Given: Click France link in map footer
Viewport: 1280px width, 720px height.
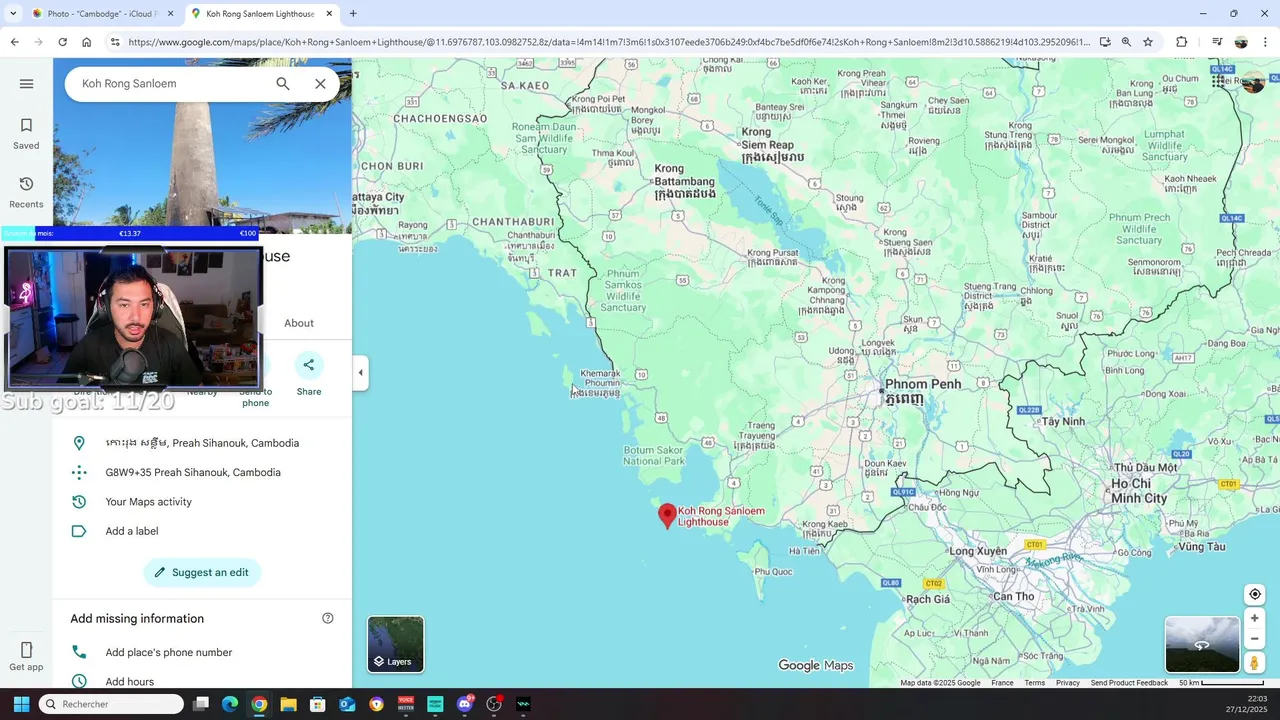Looking at the screenshot, I should point(1002,683).
